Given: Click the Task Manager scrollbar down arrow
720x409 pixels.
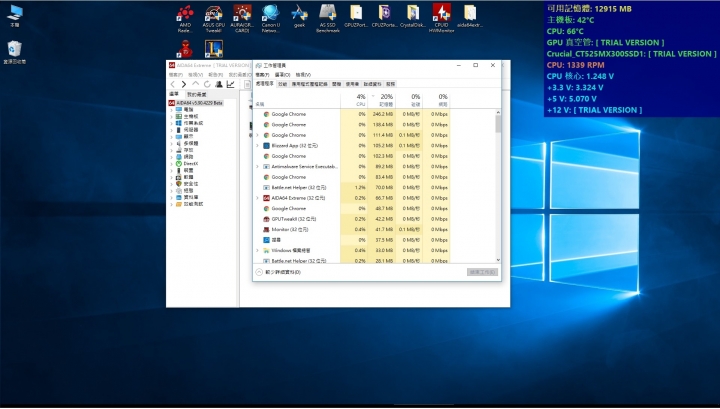Looking at the screenshot, I should coord(498,260).
